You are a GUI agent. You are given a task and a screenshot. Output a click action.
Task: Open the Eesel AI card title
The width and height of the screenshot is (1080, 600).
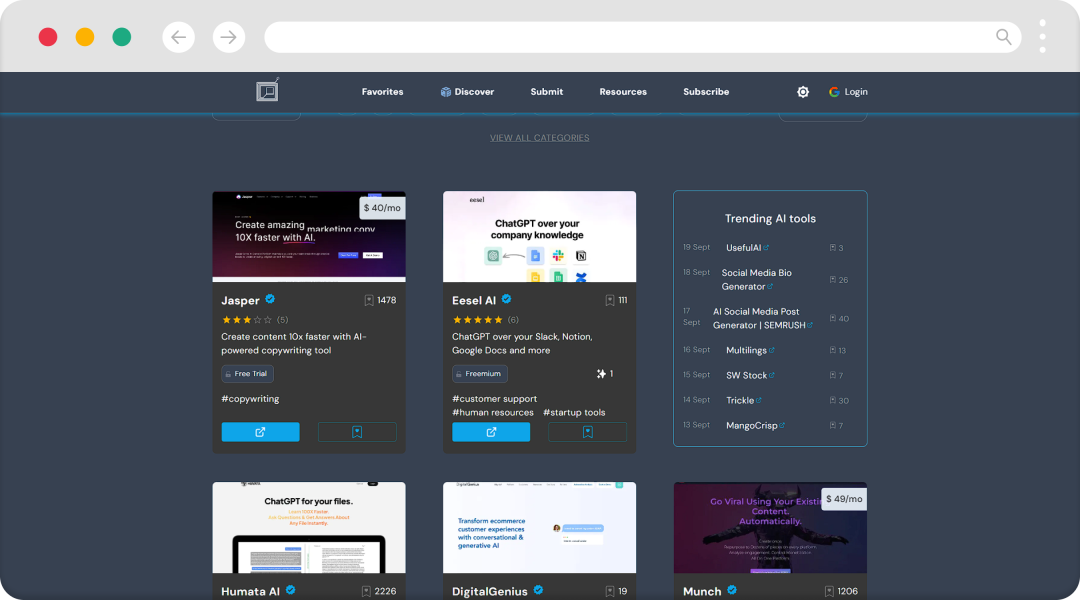474,300
